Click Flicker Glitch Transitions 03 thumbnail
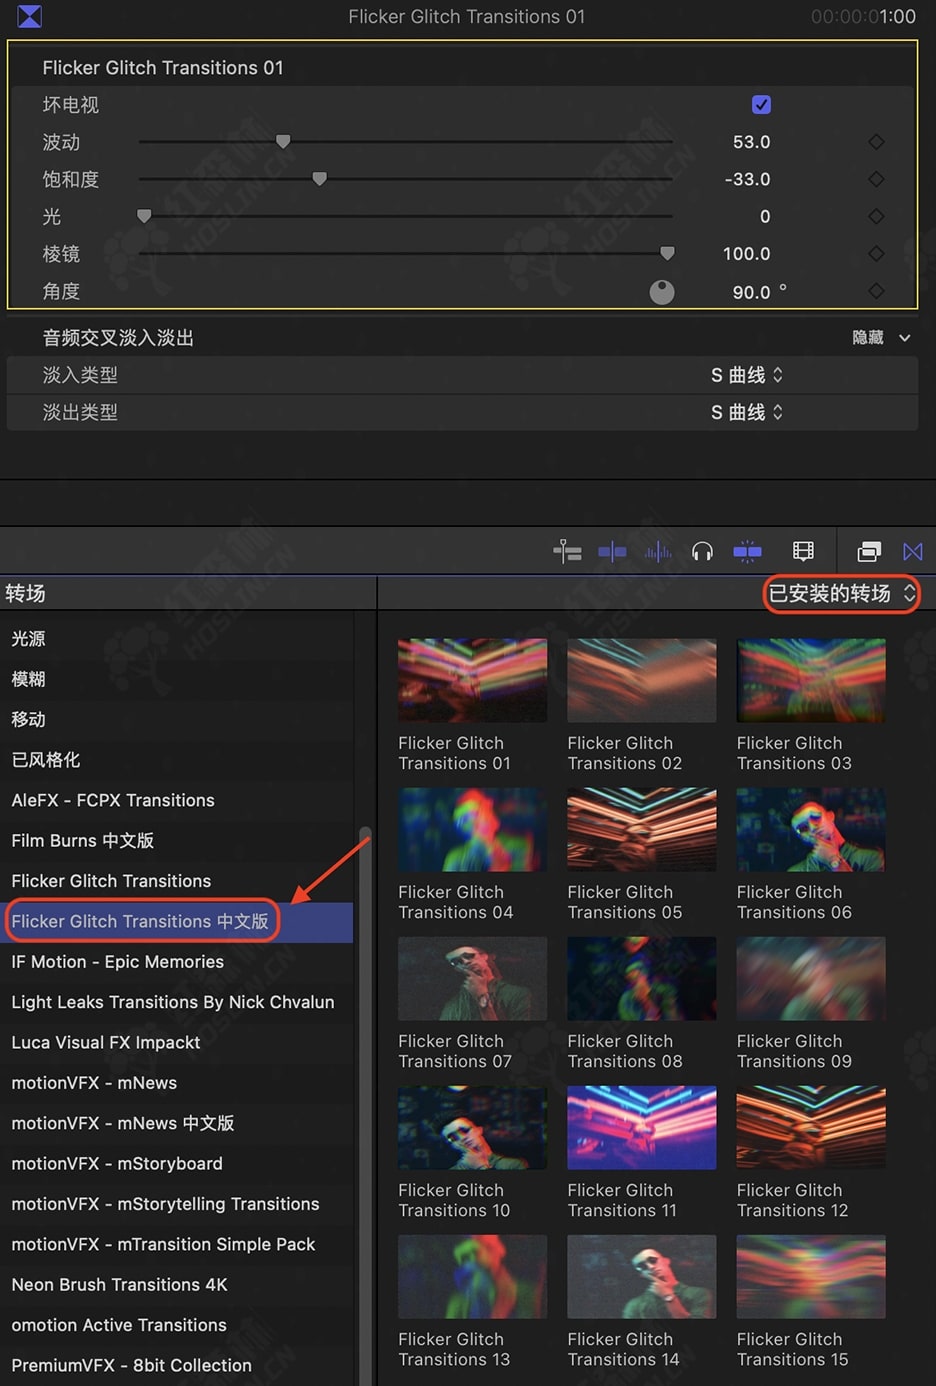936x1386 pixels. click(x=811, y=680)
